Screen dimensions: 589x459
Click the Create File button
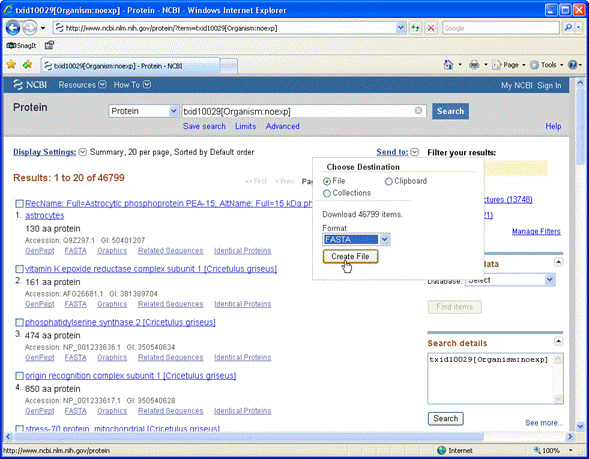350,257
